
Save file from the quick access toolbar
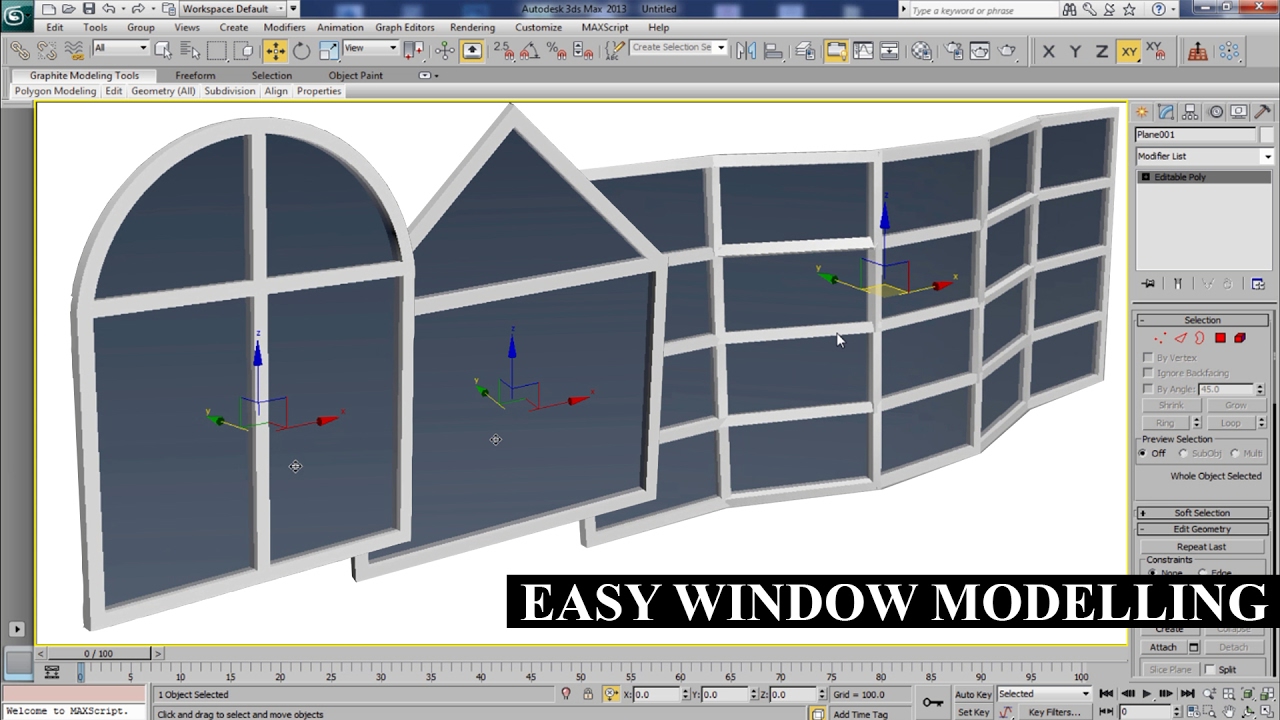pos(90,9)
